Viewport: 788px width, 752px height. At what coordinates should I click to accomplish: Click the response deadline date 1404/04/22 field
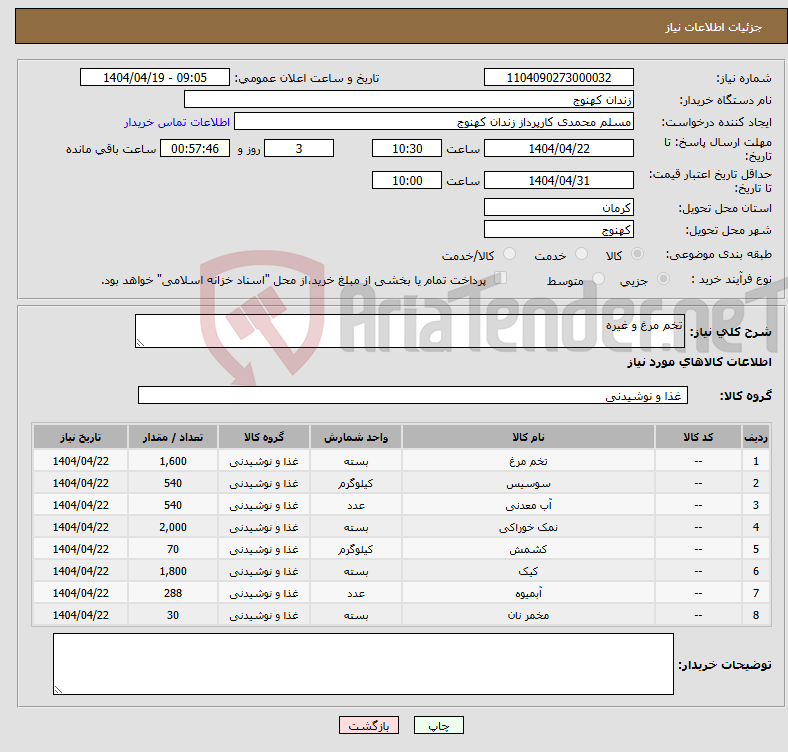[x=558, y=148]
